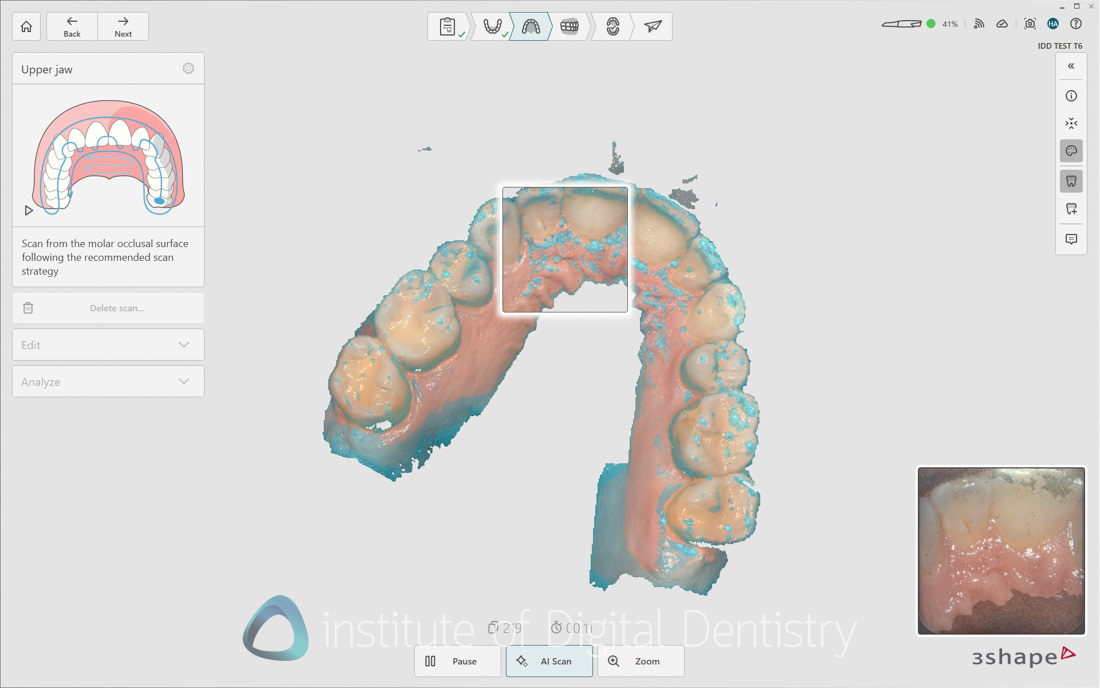The height and width of the screenshot is (688, 1100).
Task: Select the bite alignment step in workflow
Action: point(568,26)
